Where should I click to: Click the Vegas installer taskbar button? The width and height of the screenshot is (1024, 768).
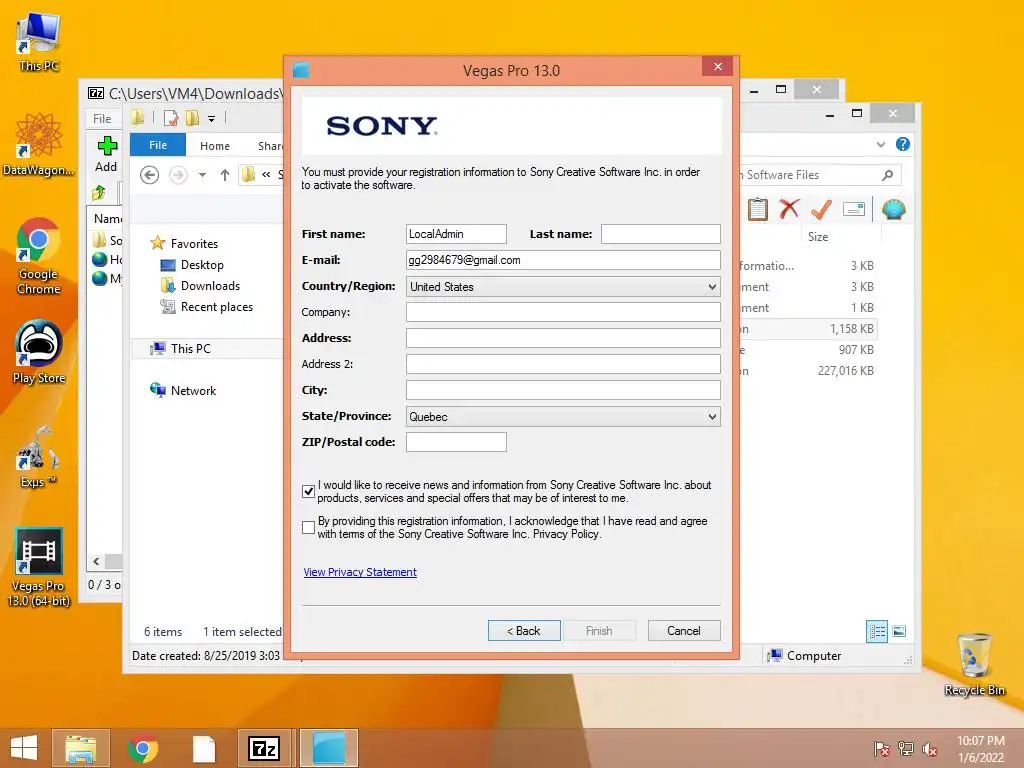point(328,748)
